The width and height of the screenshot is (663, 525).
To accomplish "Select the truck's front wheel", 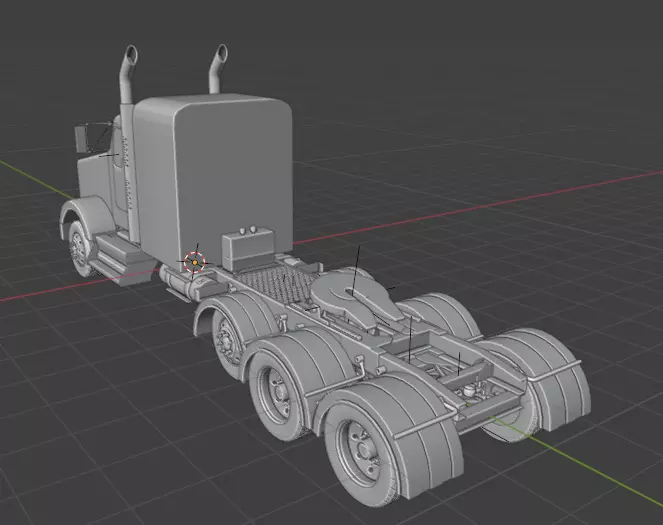I will click(x=79, y=249).
